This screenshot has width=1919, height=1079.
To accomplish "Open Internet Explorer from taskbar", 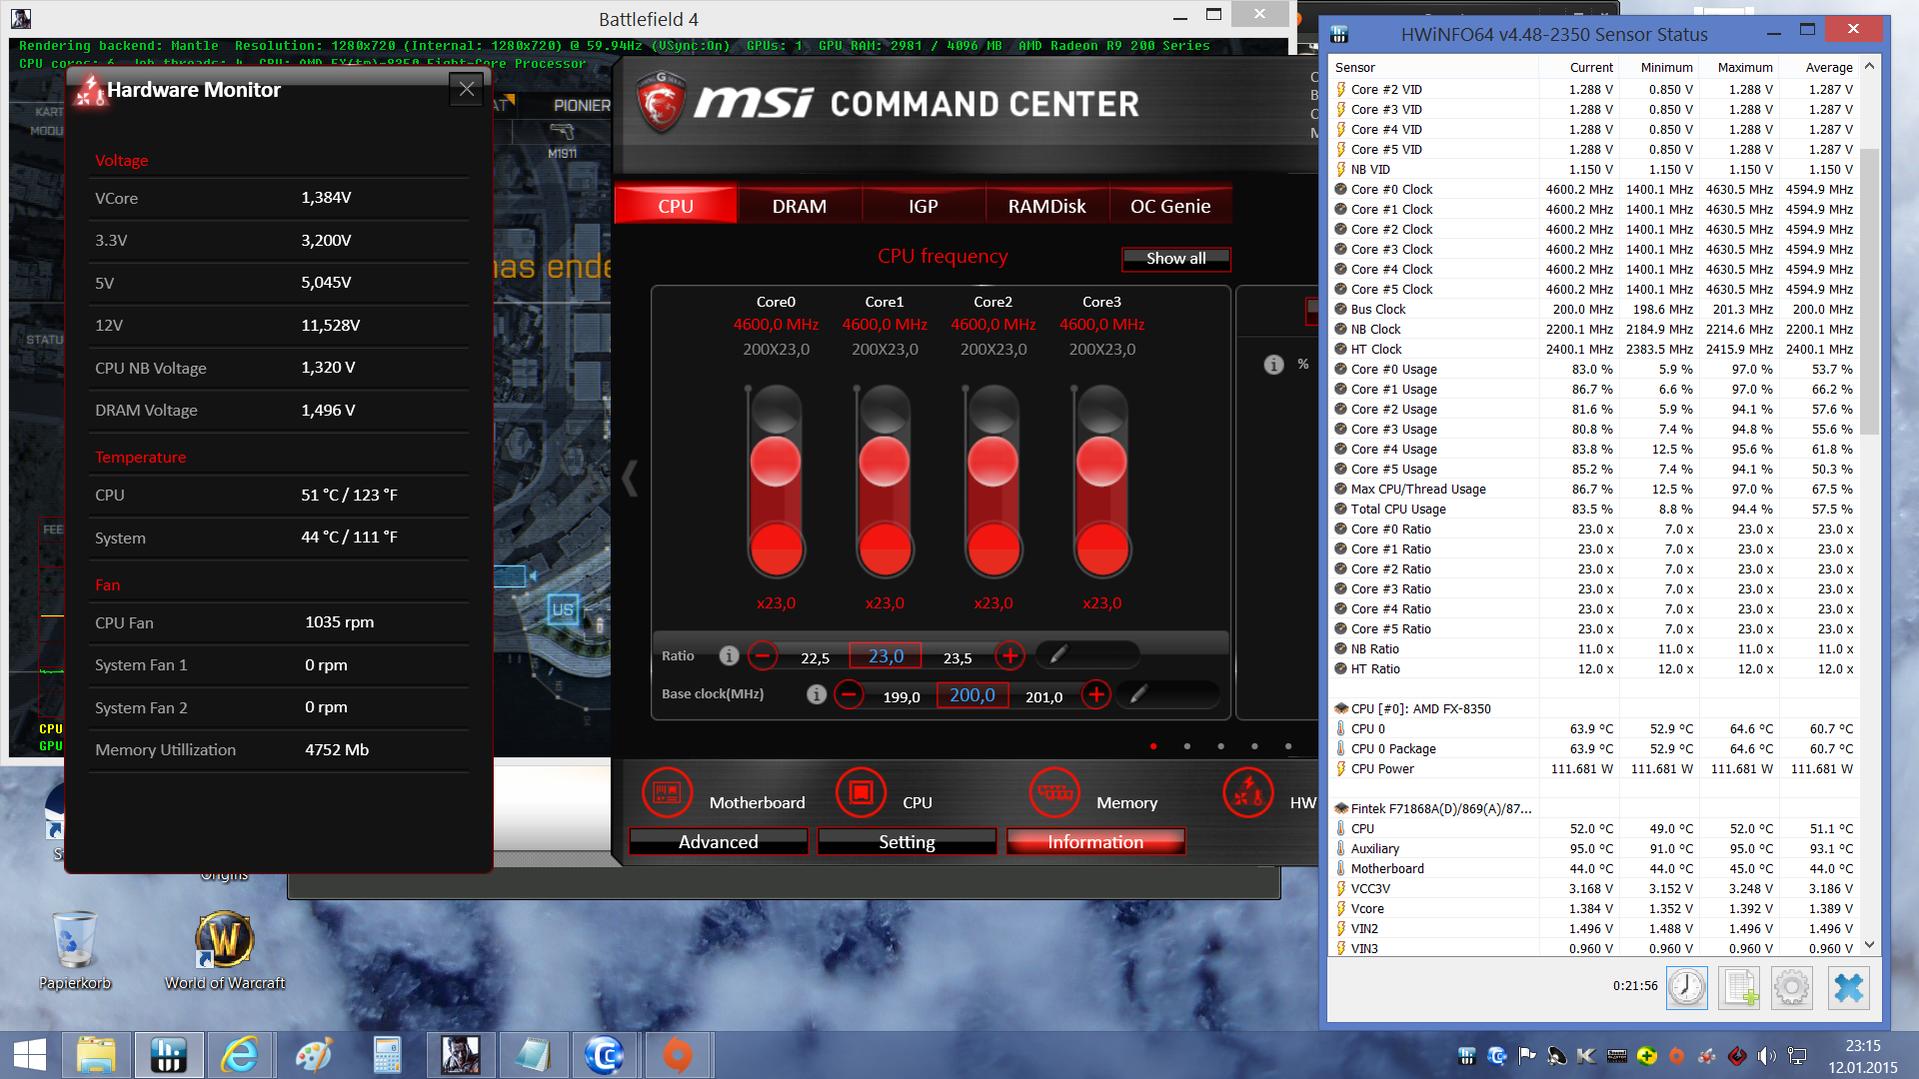I will 240,1055.
